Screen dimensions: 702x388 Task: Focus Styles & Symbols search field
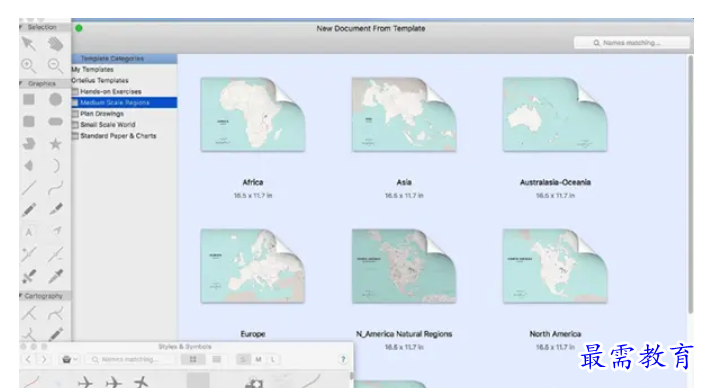click(x=131, y=359)
